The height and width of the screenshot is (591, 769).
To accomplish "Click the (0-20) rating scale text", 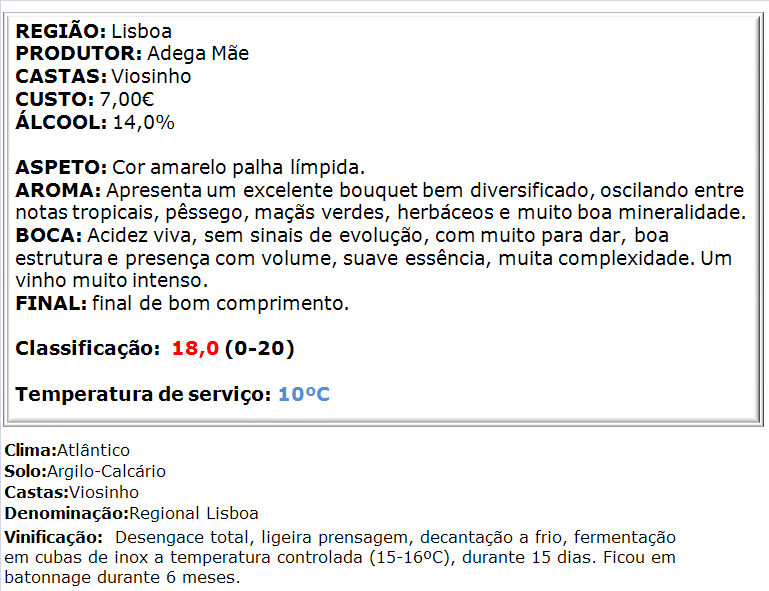I will (x=259, y=349).
